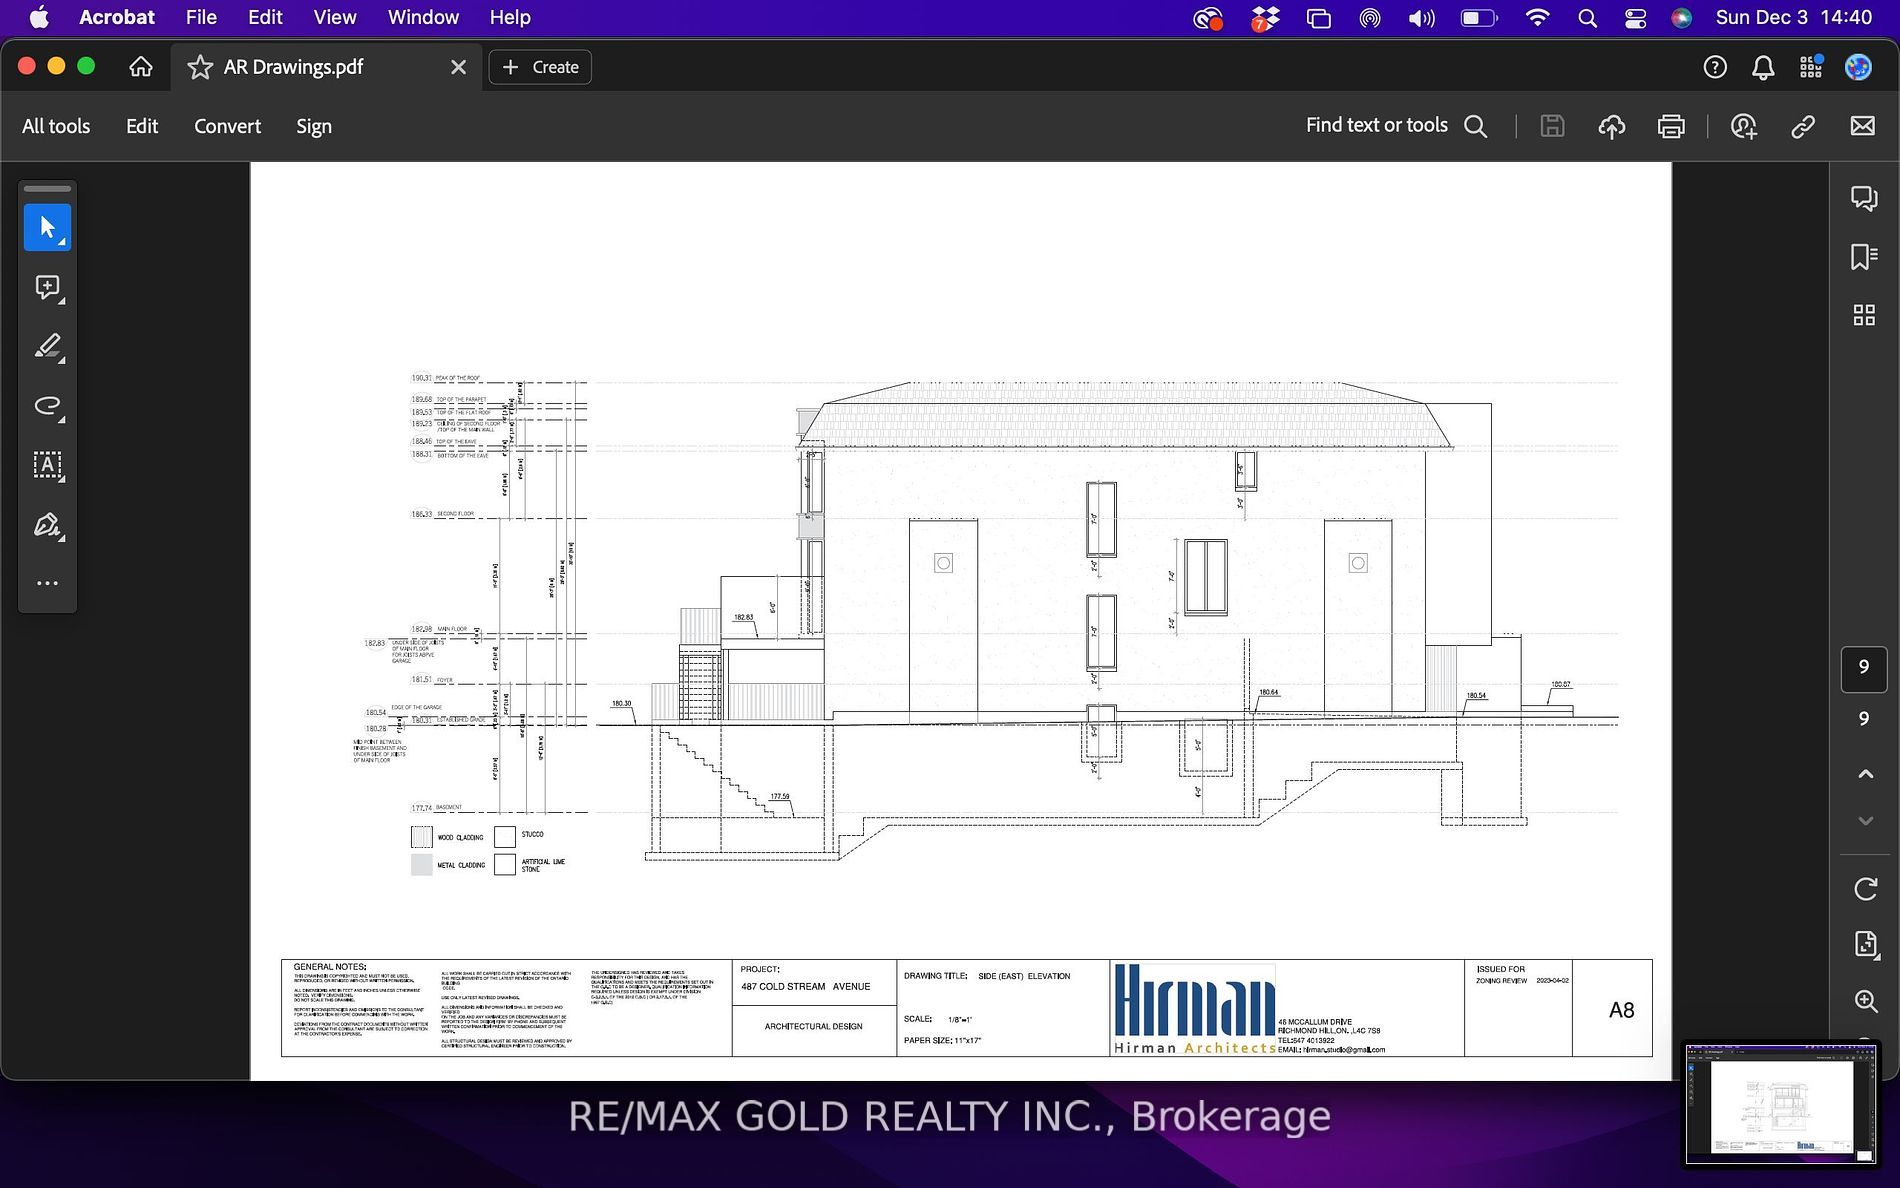
Task: Show the page thumbnails grid panel
Action: [1863, 316]
